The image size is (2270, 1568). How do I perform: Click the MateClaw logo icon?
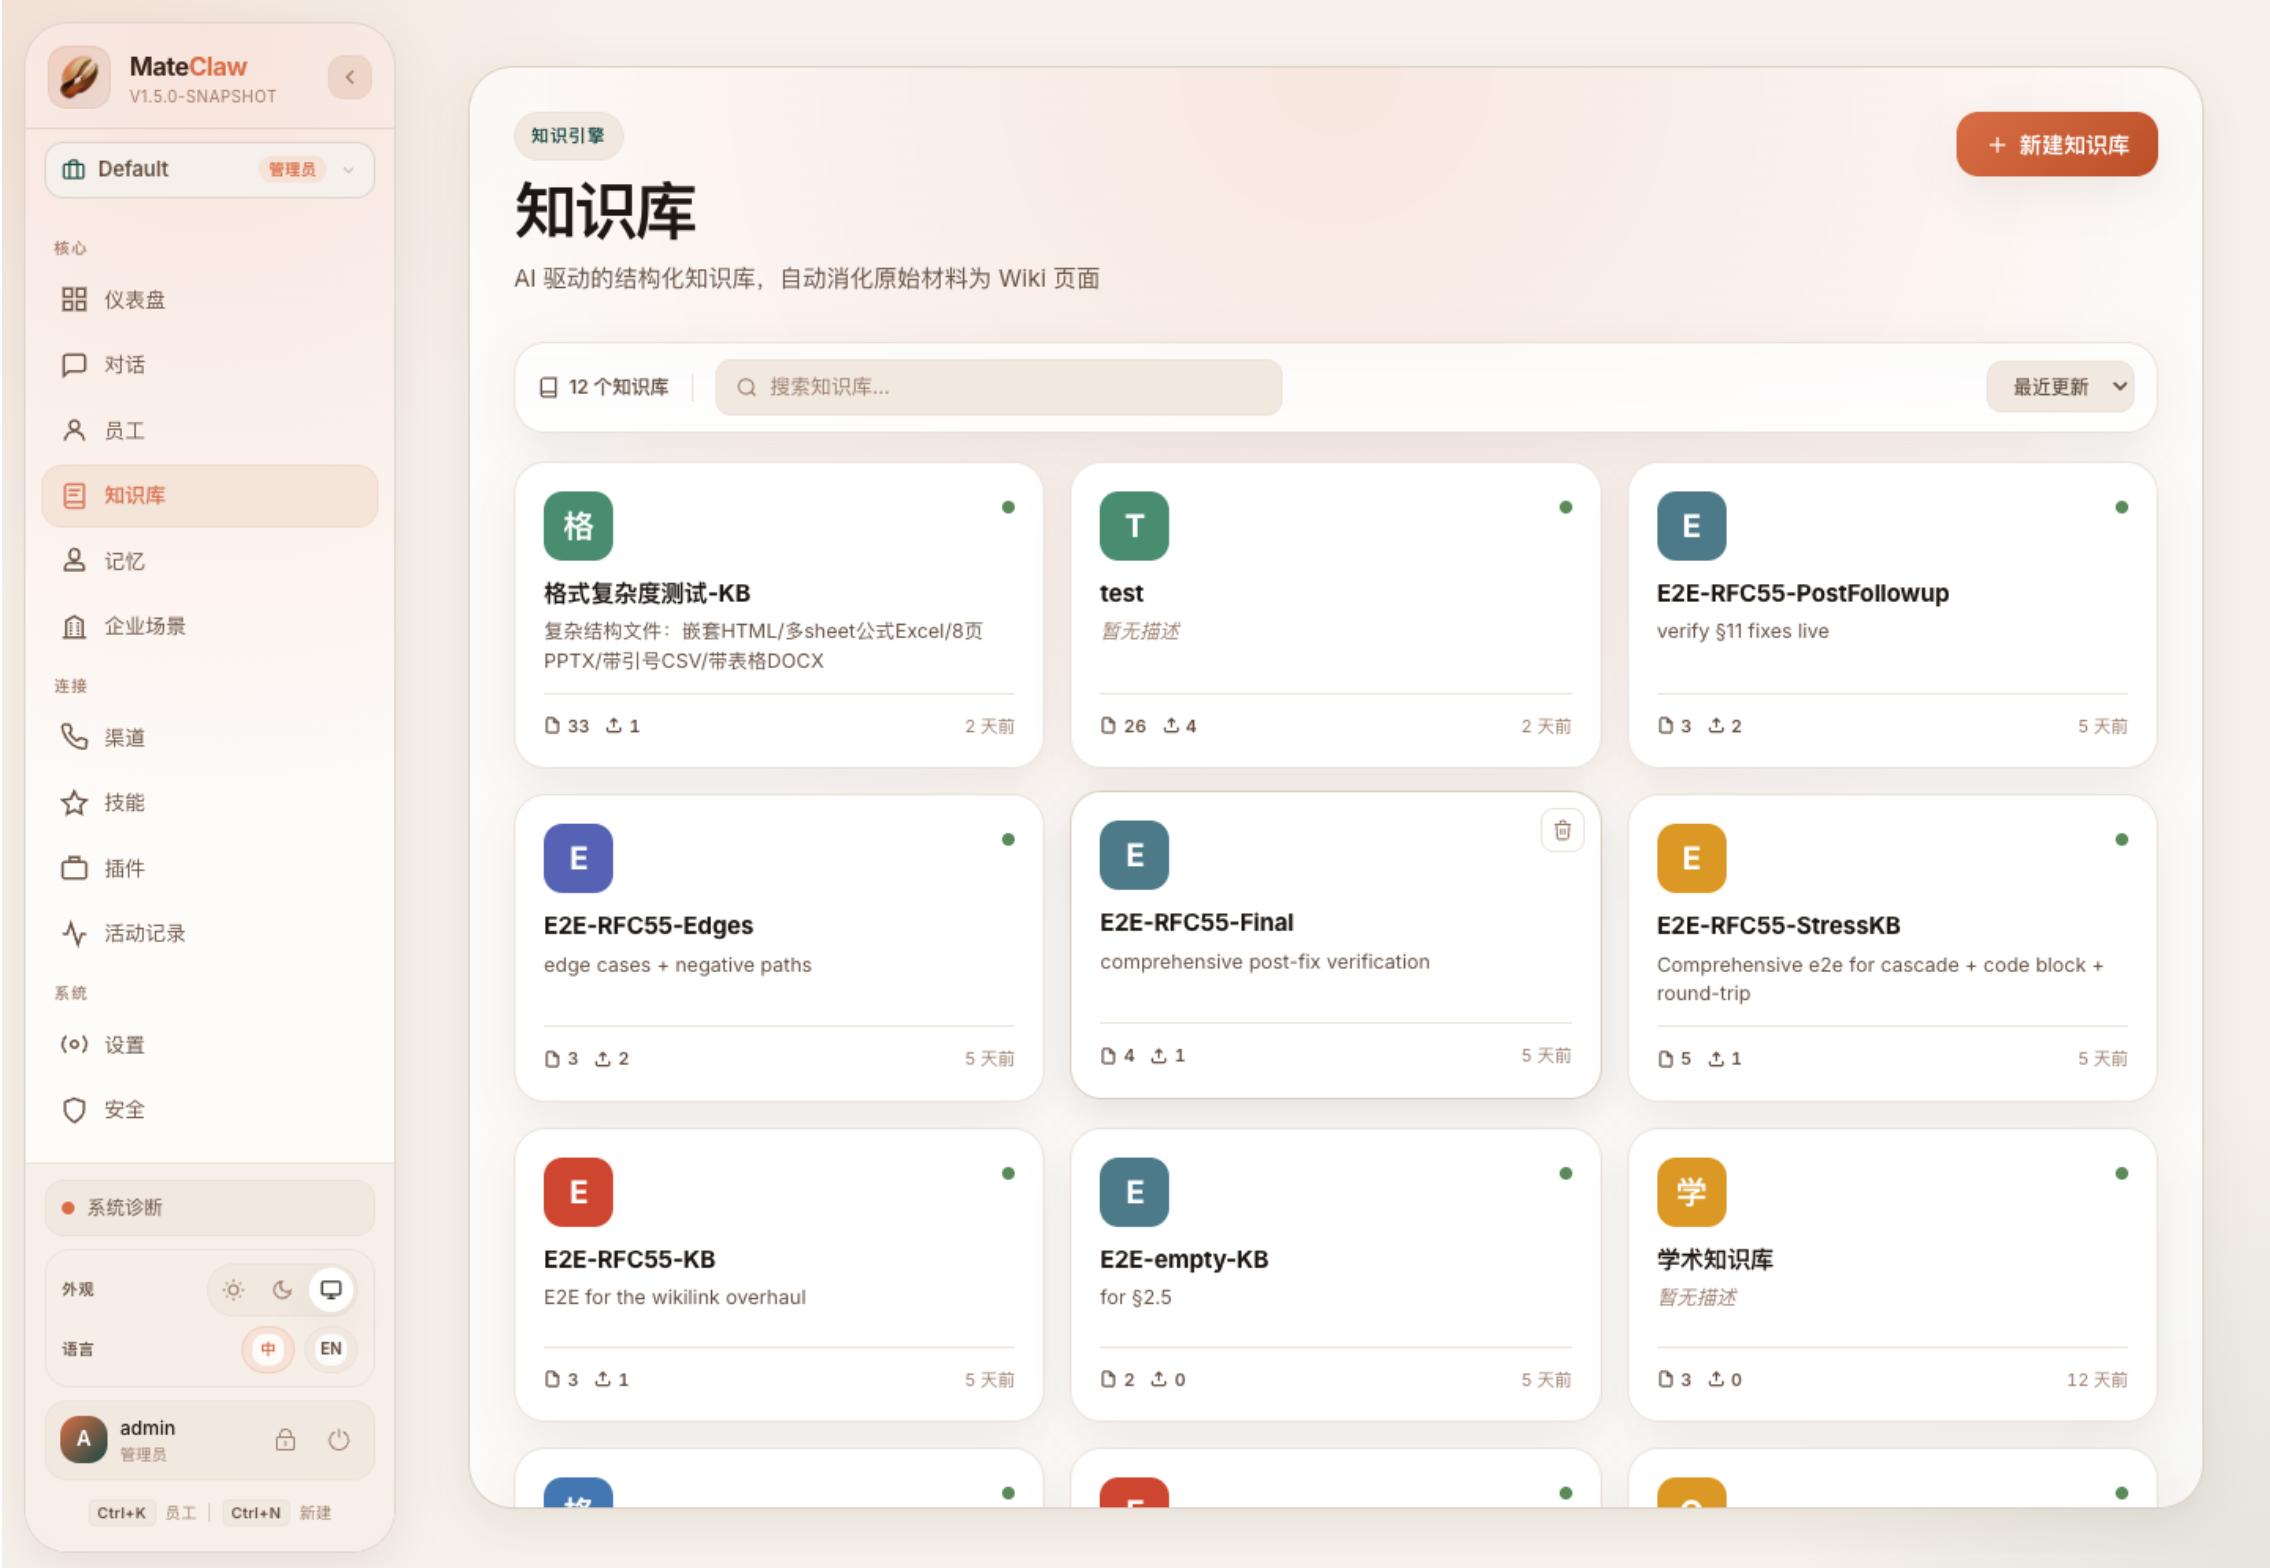[79, 77]
